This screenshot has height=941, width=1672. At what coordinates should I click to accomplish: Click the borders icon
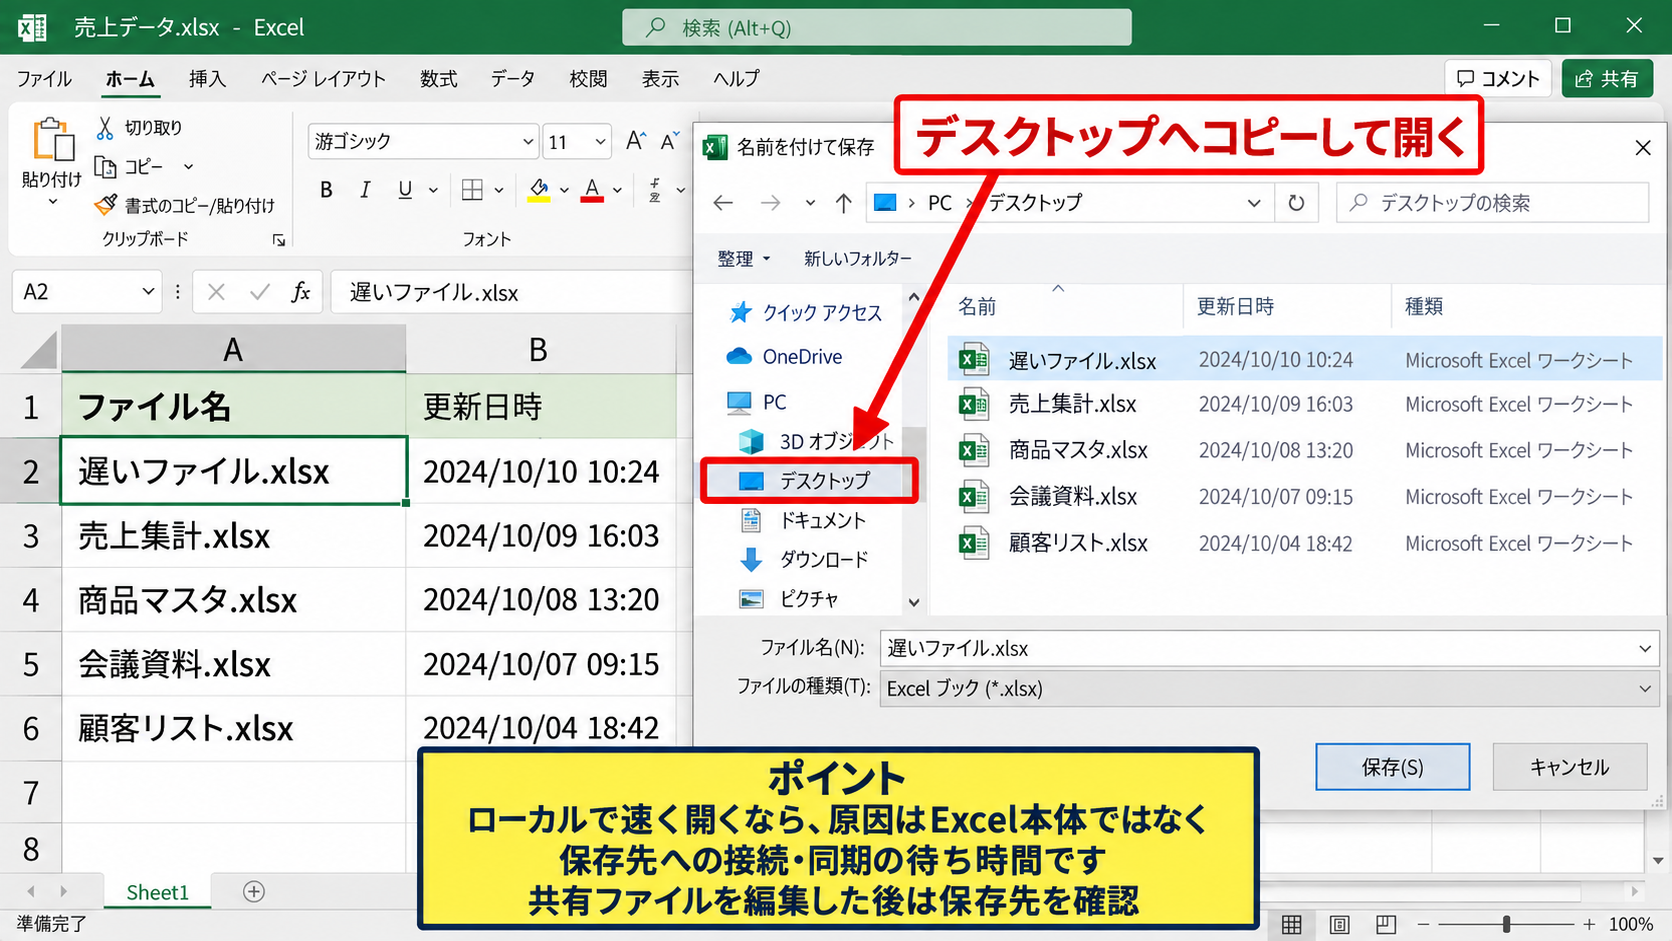click(x=472, y=190)
